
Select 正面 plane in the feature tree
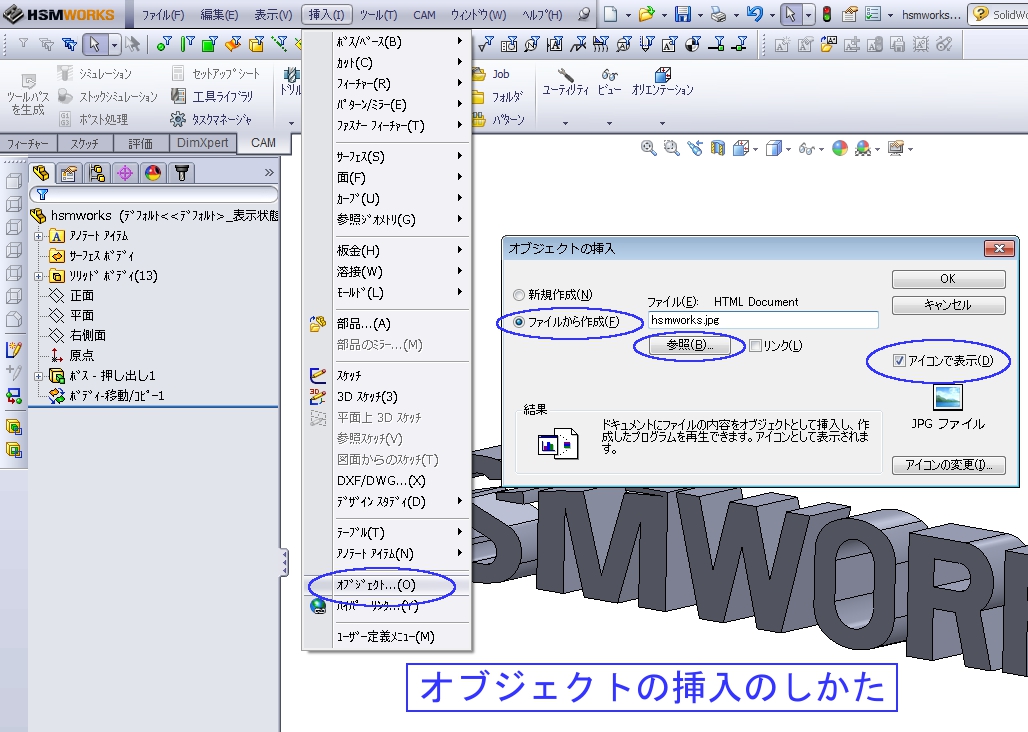coord(72,296)
